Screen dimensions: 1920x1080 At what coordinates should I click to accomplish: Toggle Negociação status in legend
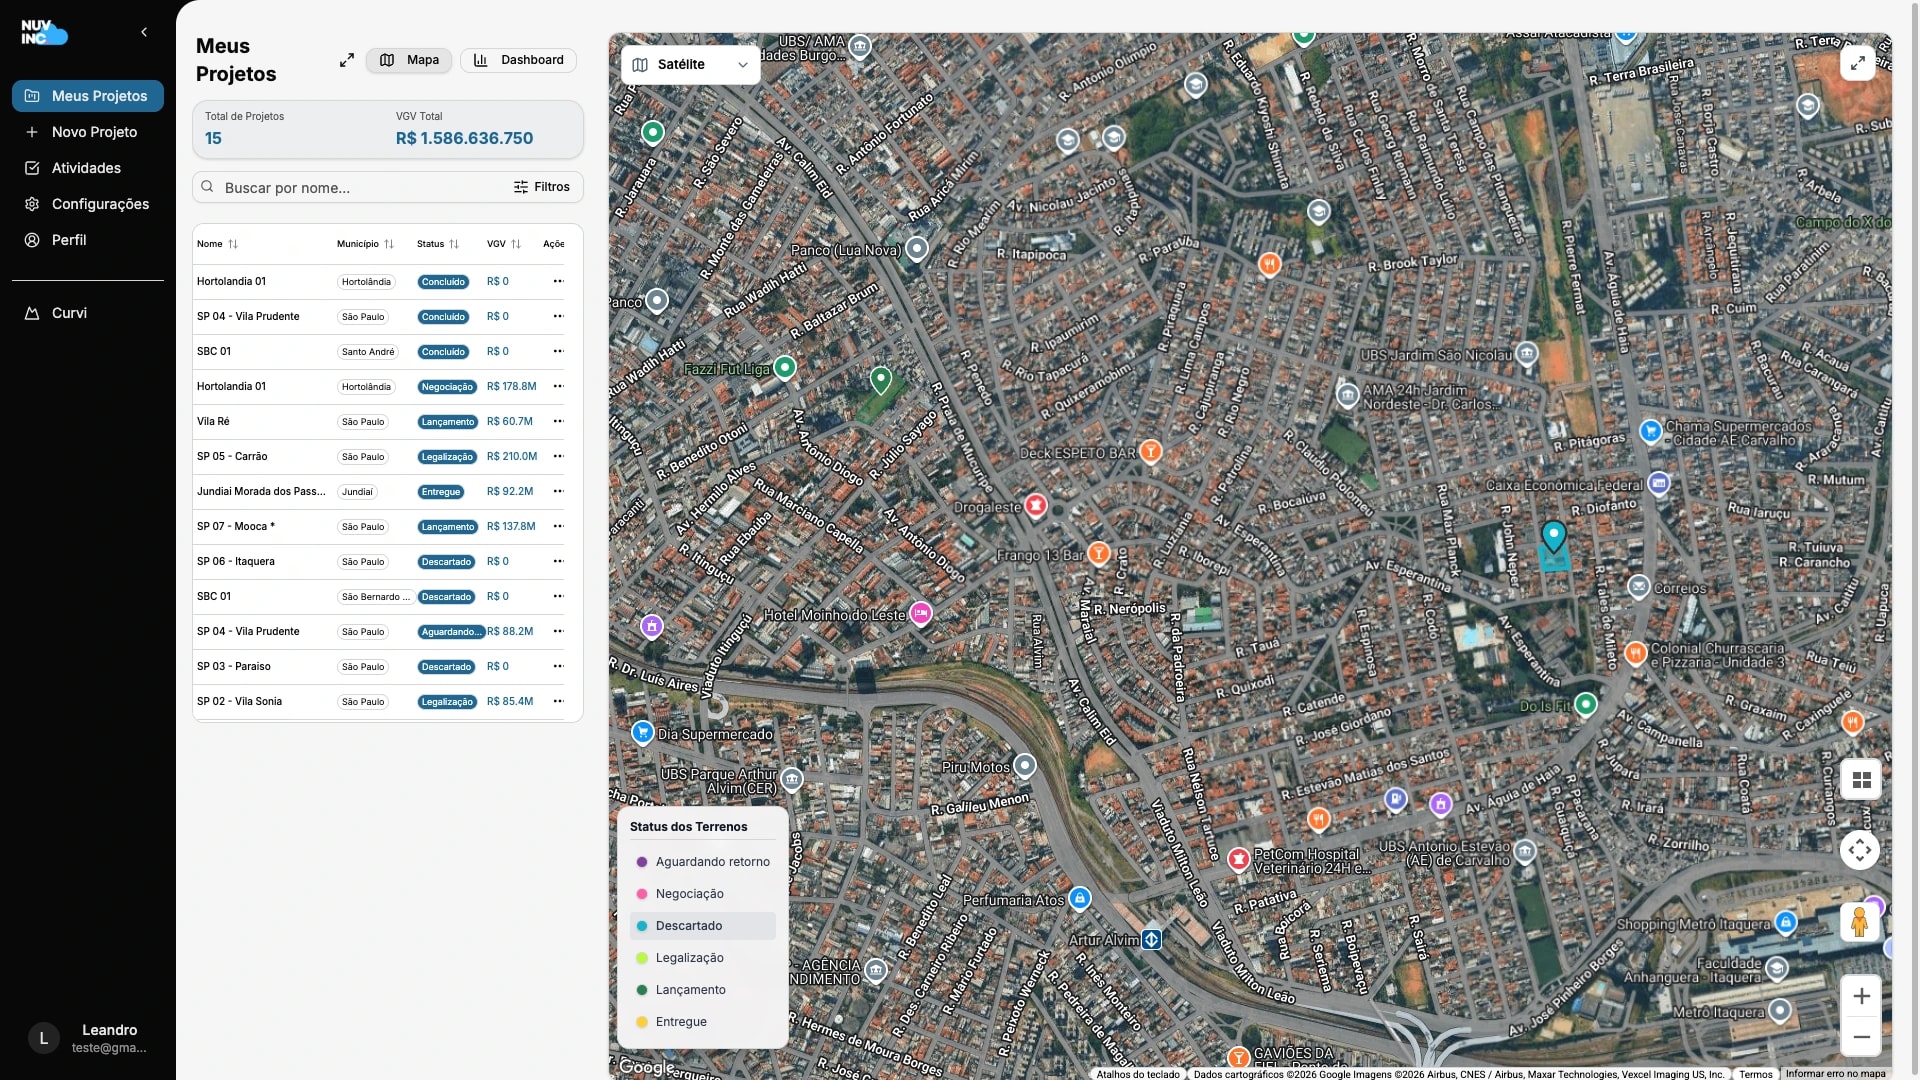point(703,894)
